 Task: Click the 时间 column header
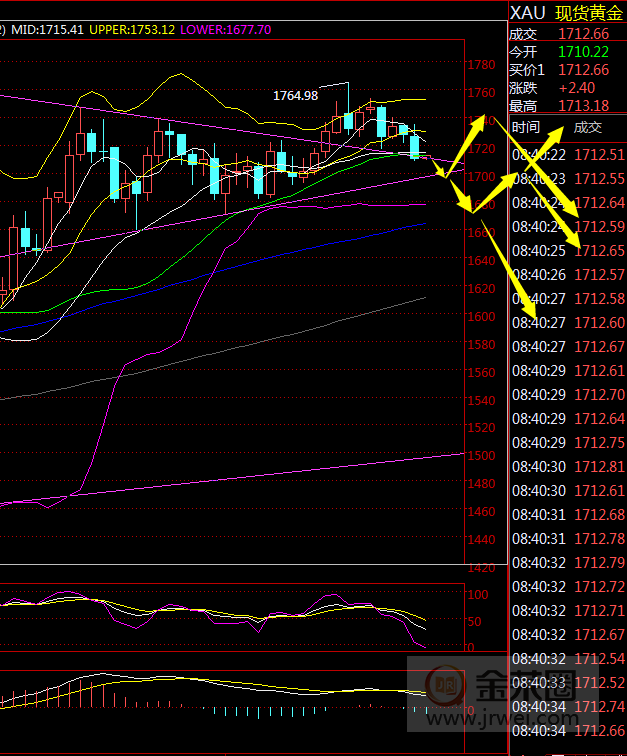(525, 127)
